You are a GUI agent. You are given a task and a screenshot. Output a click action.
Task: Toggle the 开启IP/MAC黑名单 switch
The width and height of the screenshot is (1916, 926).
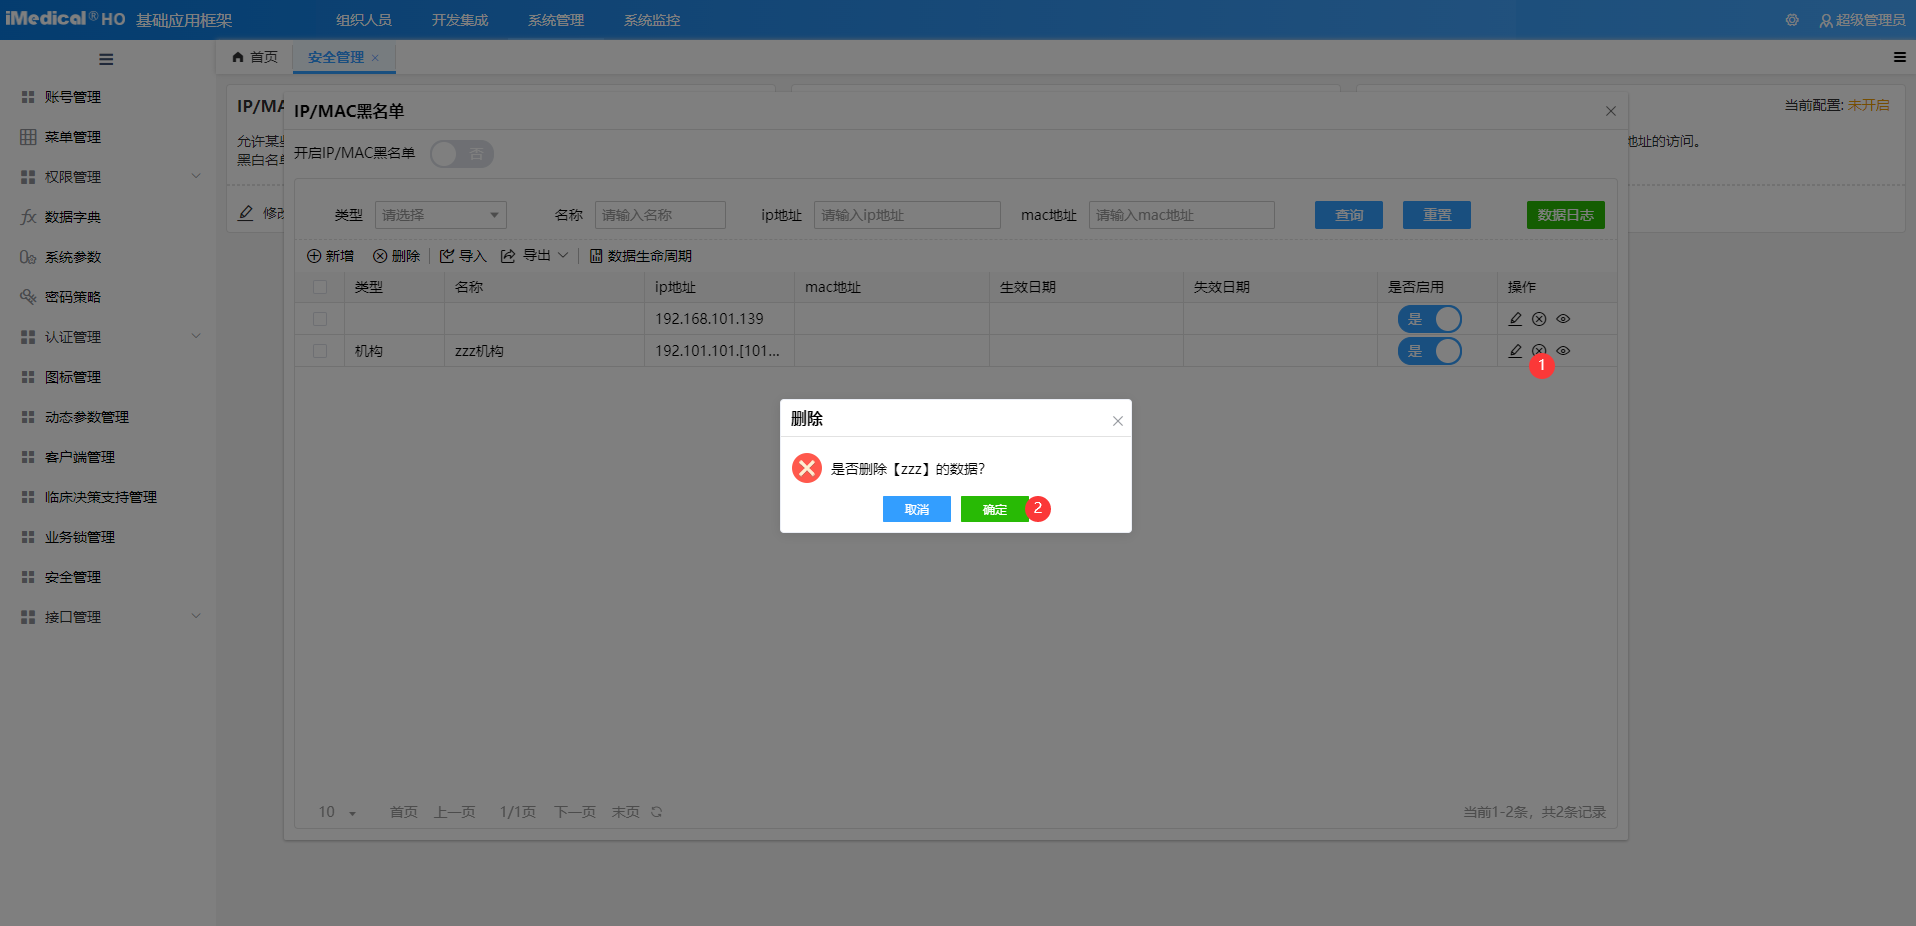coord(462,154)
